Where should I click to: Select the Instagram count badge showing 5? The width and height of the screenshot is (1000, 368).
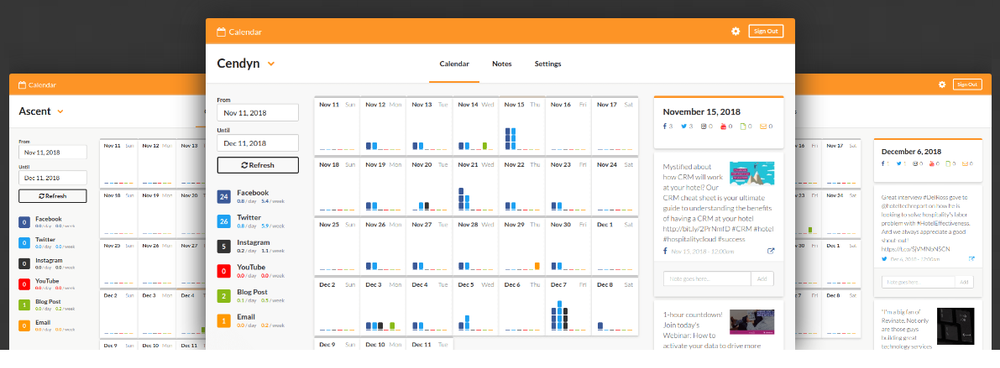pos(223,246)
